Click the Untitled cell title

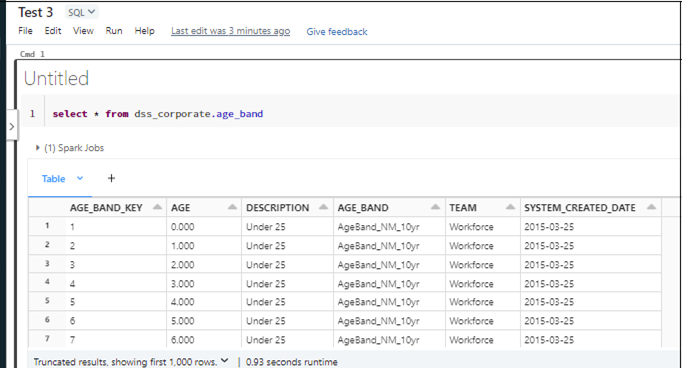(56, 78)
